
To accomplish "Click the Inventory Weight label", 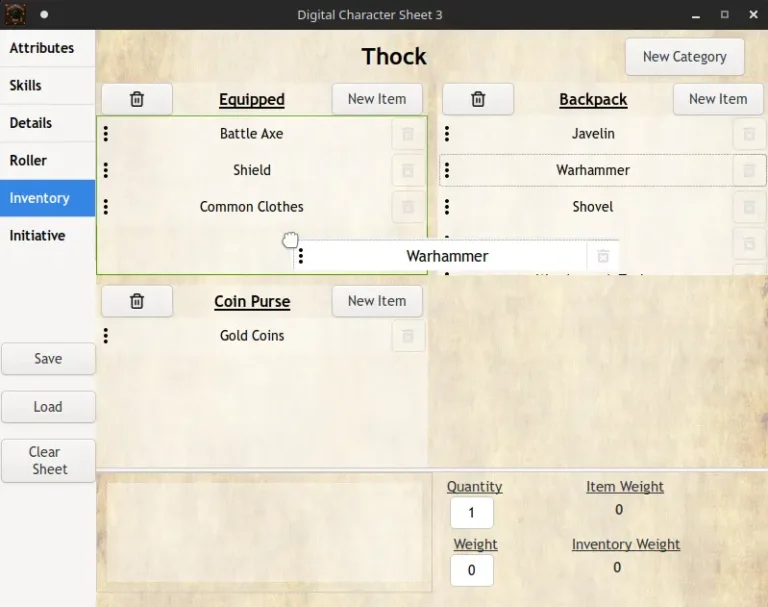I will tap(626, 544).
